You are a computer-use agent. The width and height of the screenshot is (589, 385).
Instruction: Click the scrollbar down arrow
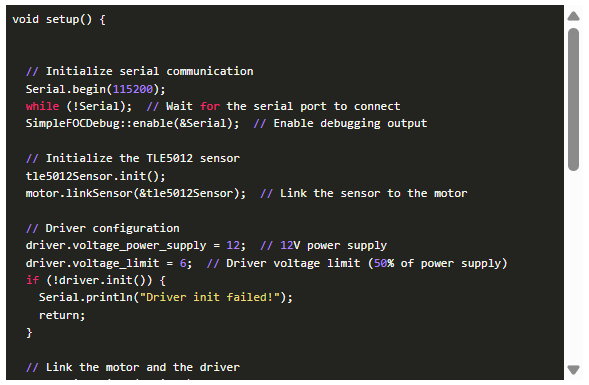[573, 370]
